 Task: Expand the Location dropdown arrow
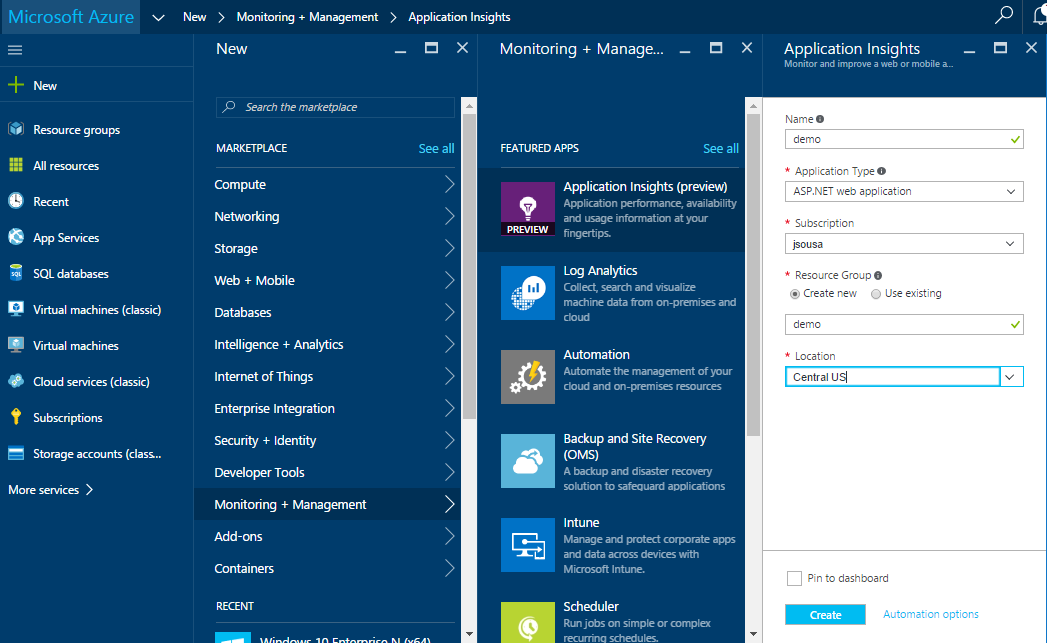[x=1011, y=377]
